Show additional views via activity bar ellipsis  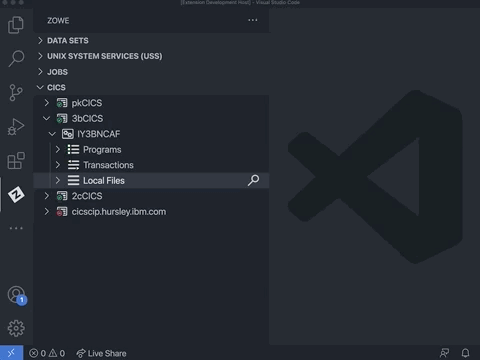tap(16, 228)
